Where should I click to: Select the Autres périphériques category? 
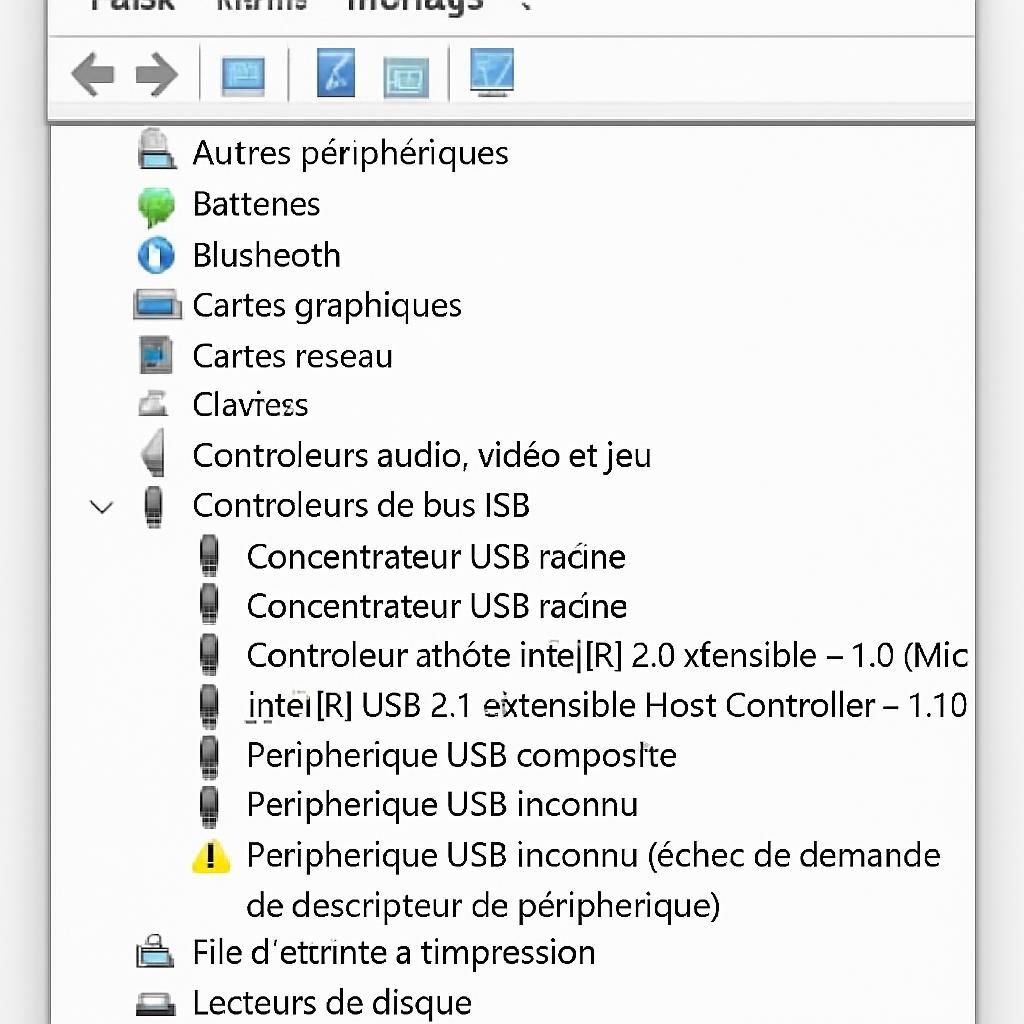350,154
